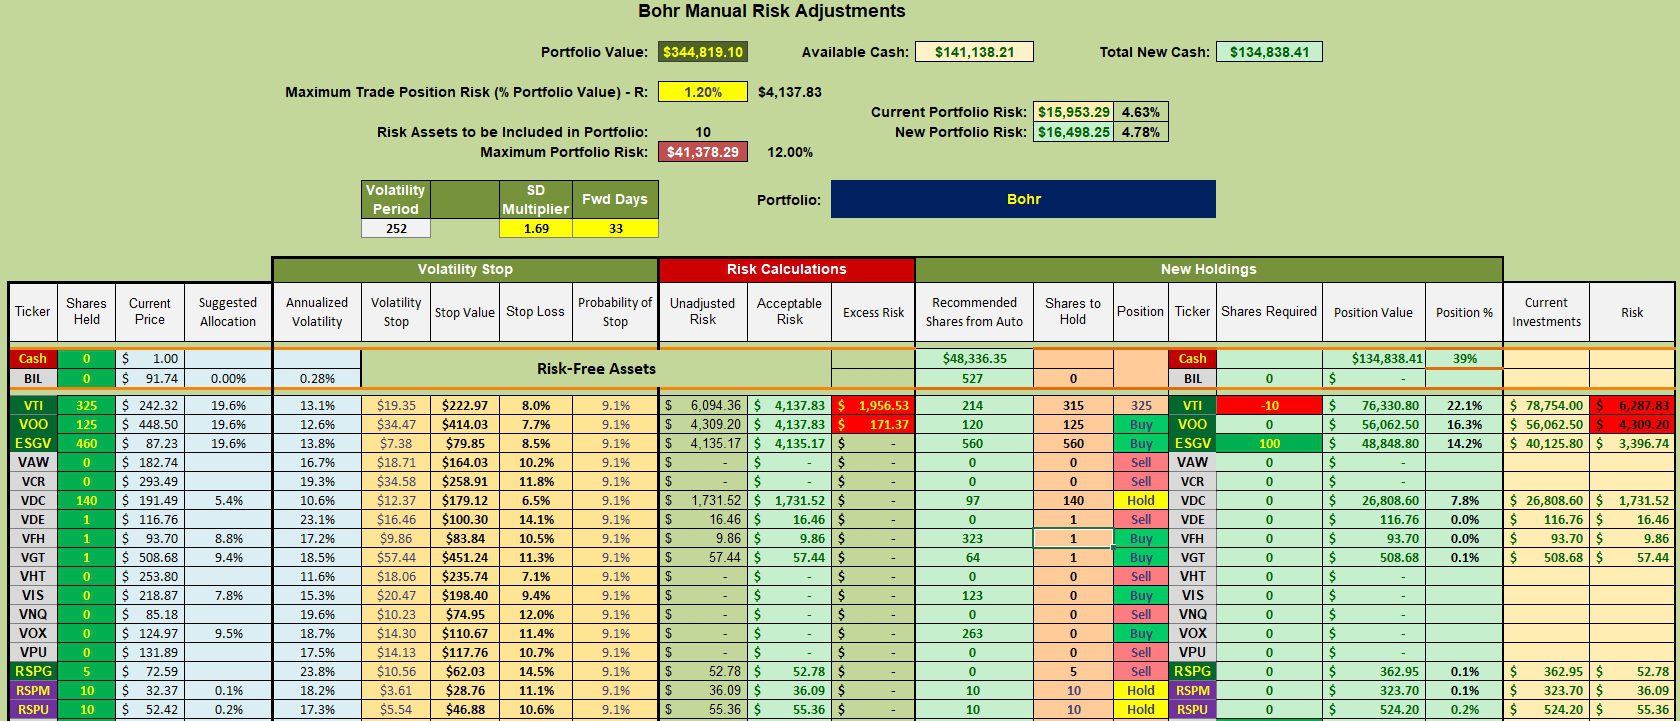Click the BIL ticker in the left column
The height and width of the screenshot is (721, 1680).
[x=32, y=379]
